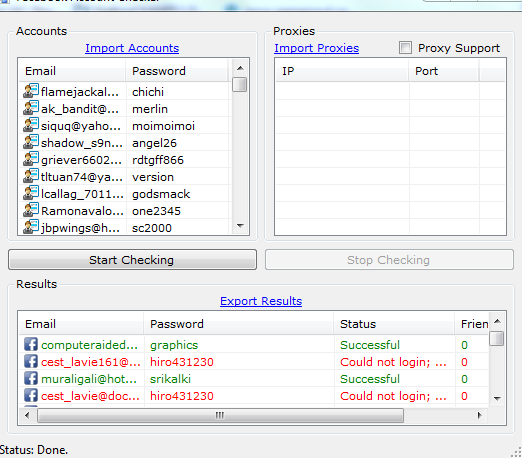The image size is (522, 458).
Task: Select the results password cell 'graphics'
Action: point(174,345)
